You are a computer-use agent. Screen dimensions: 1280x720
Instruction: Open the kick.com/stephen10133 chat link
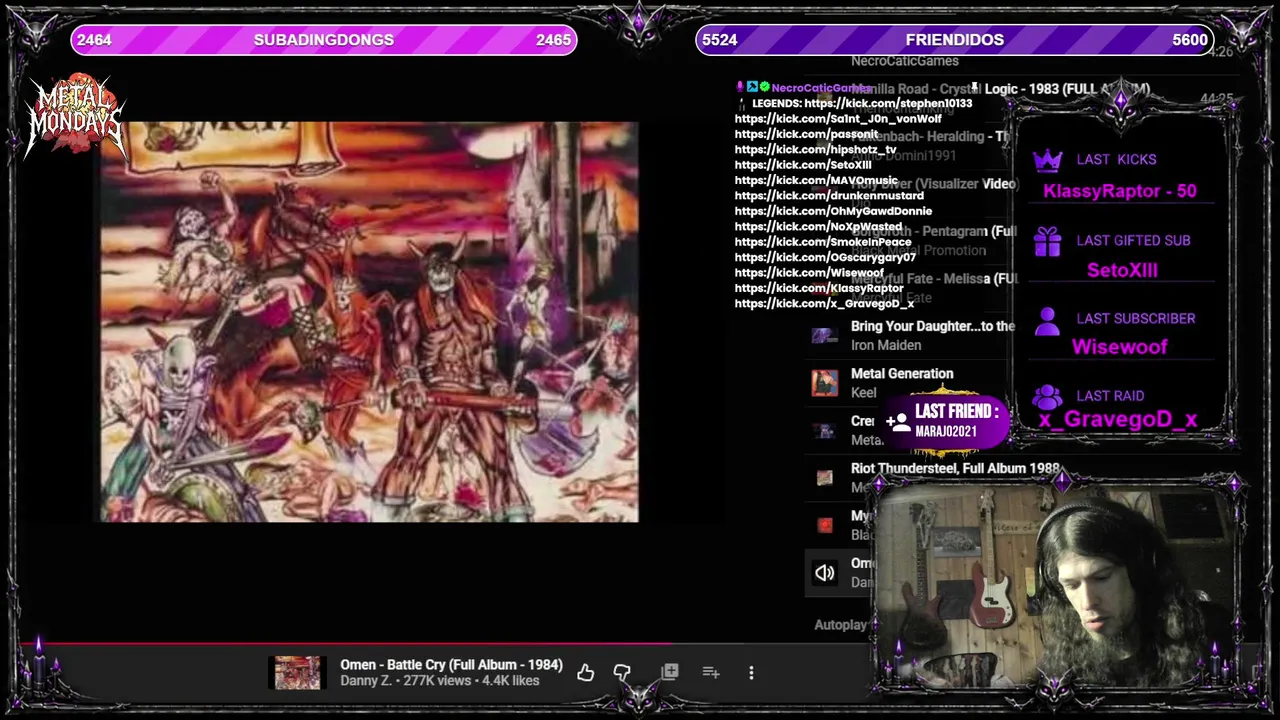coord(888,103)
